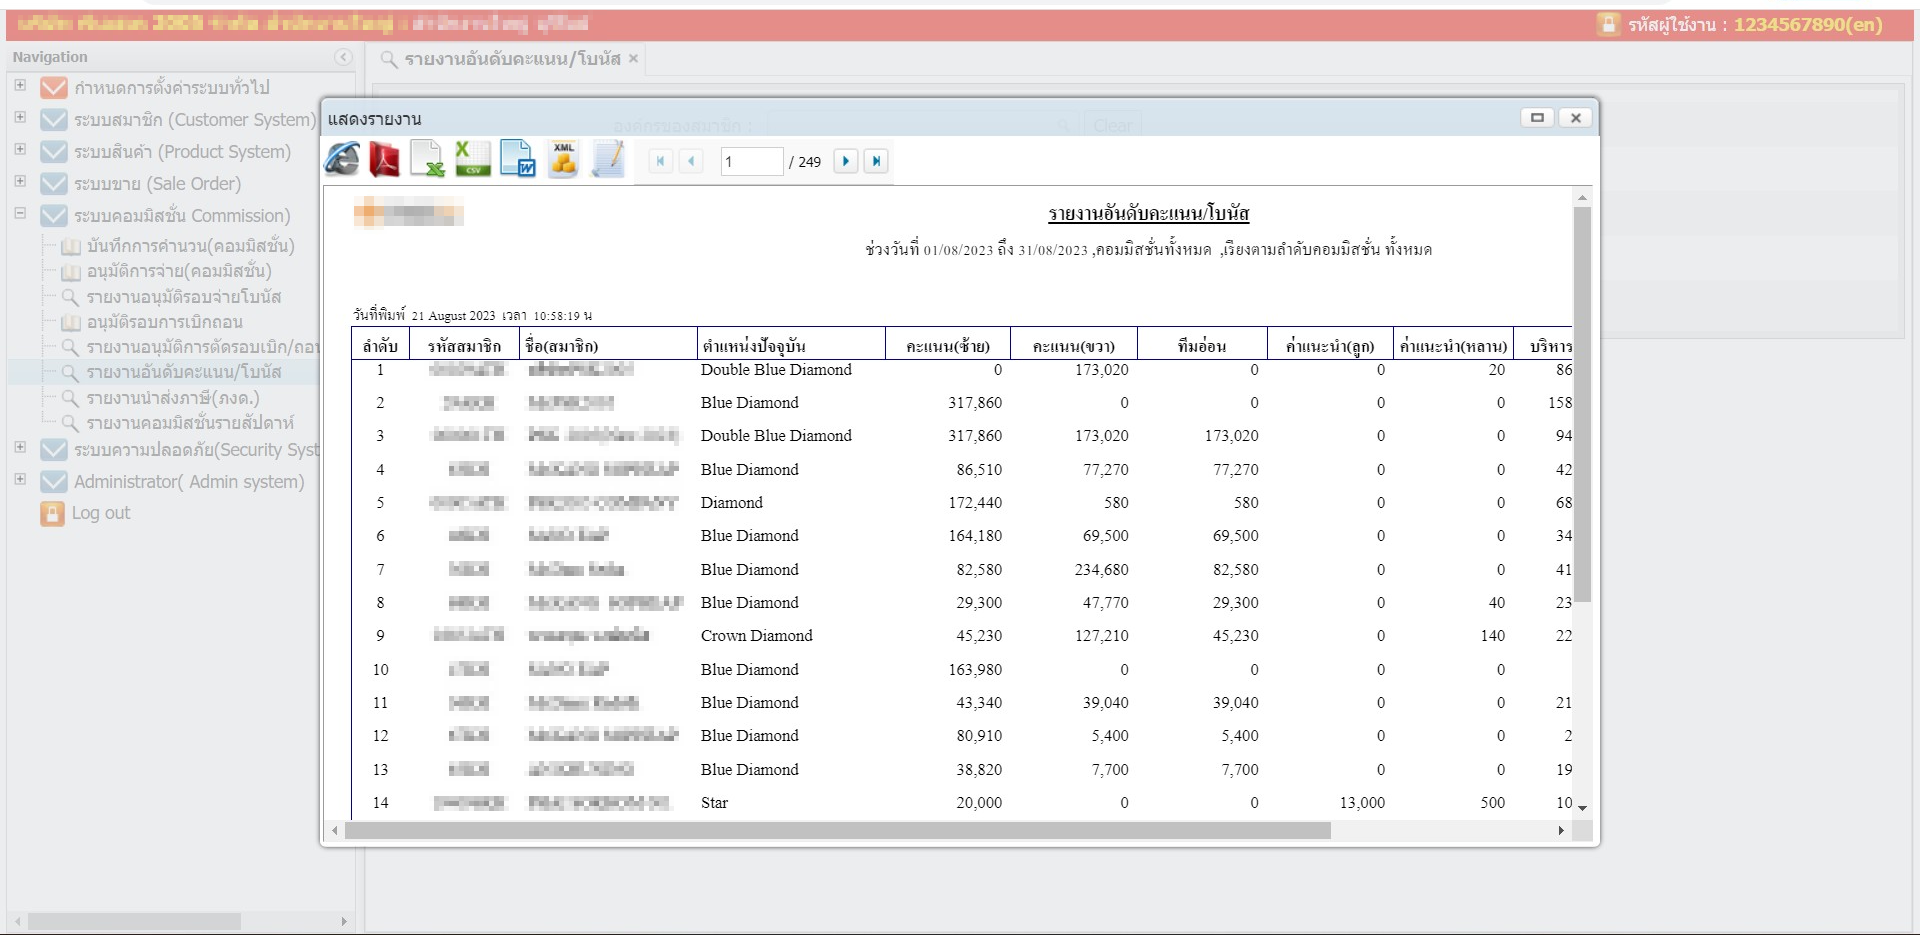Open report in Internet Explorer view

(x=342, y=160)
